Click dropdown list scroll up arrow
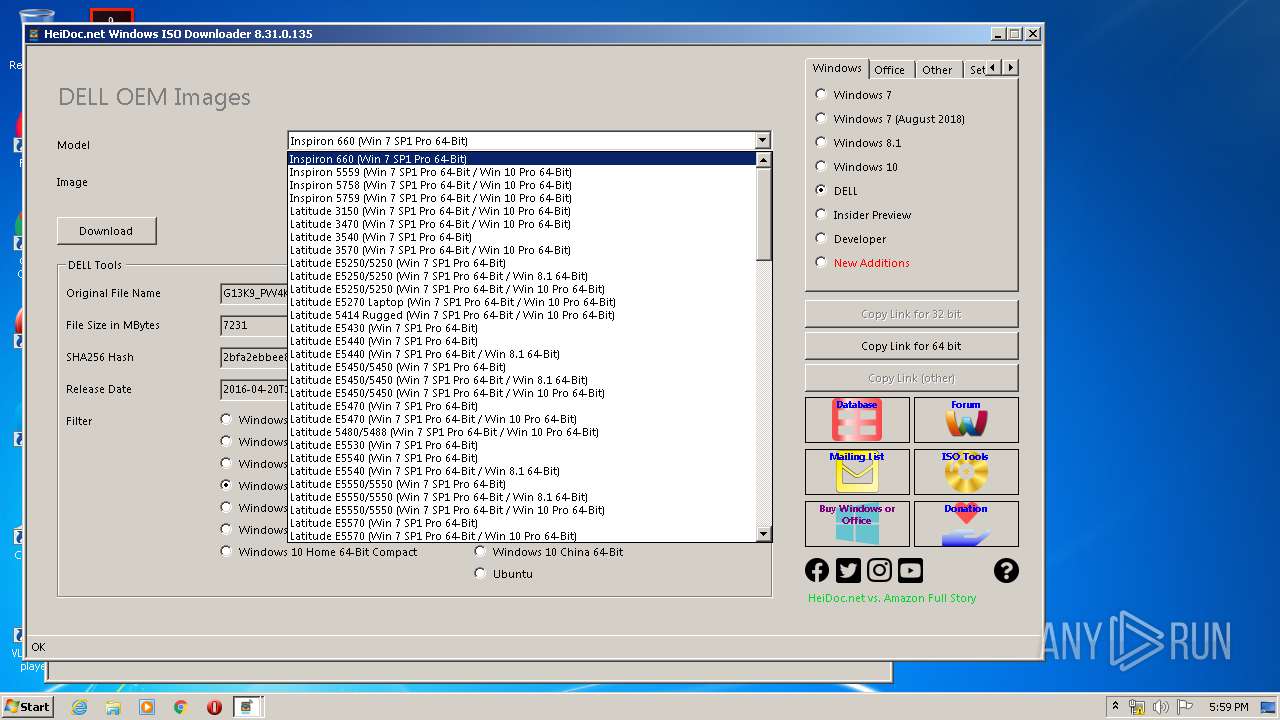The height and width of the screenshot is (720, 1280). pyautogui.click(x=764, y=160)
